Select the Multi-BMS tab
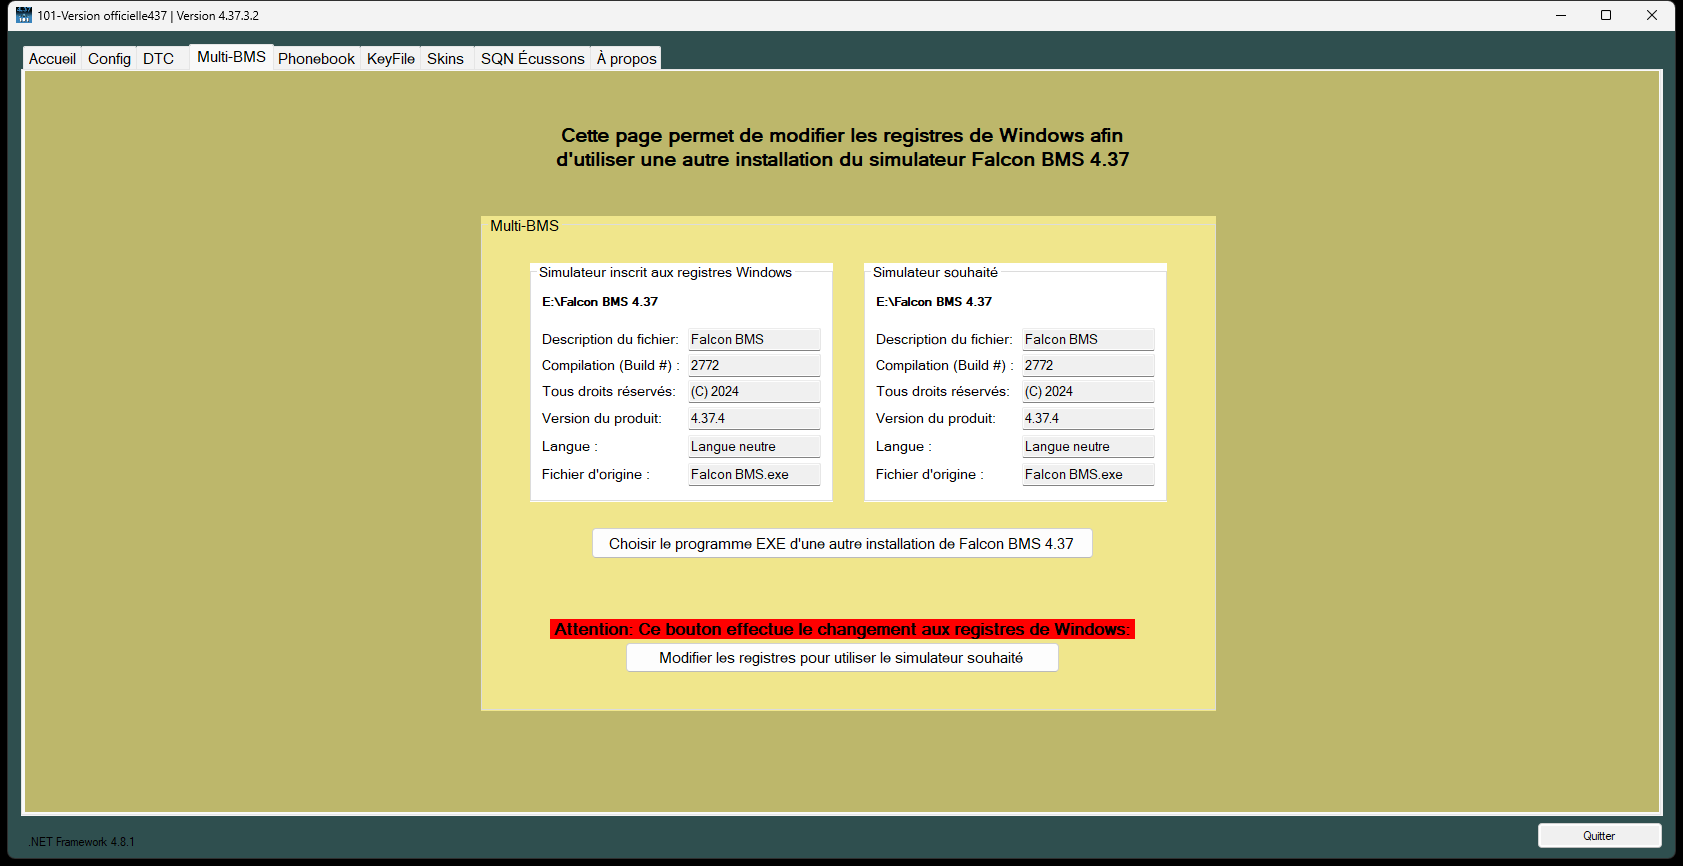The height and width of the screenshot is (866, 1683). point(231,57)
